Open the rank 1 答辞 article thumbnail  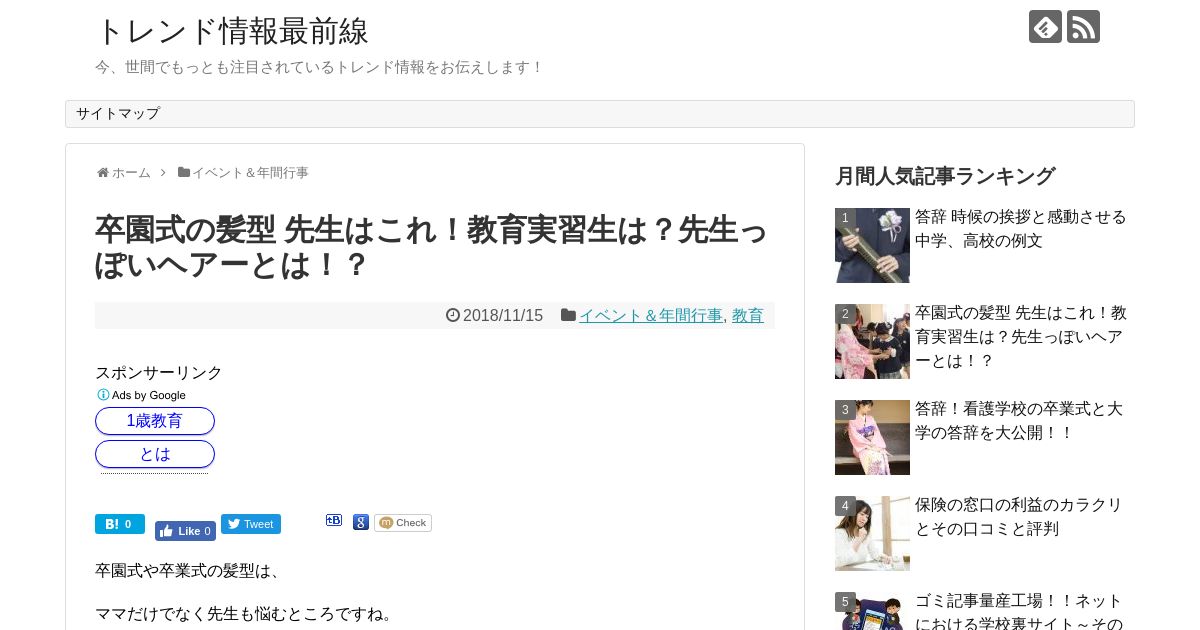tap(872, 245)
